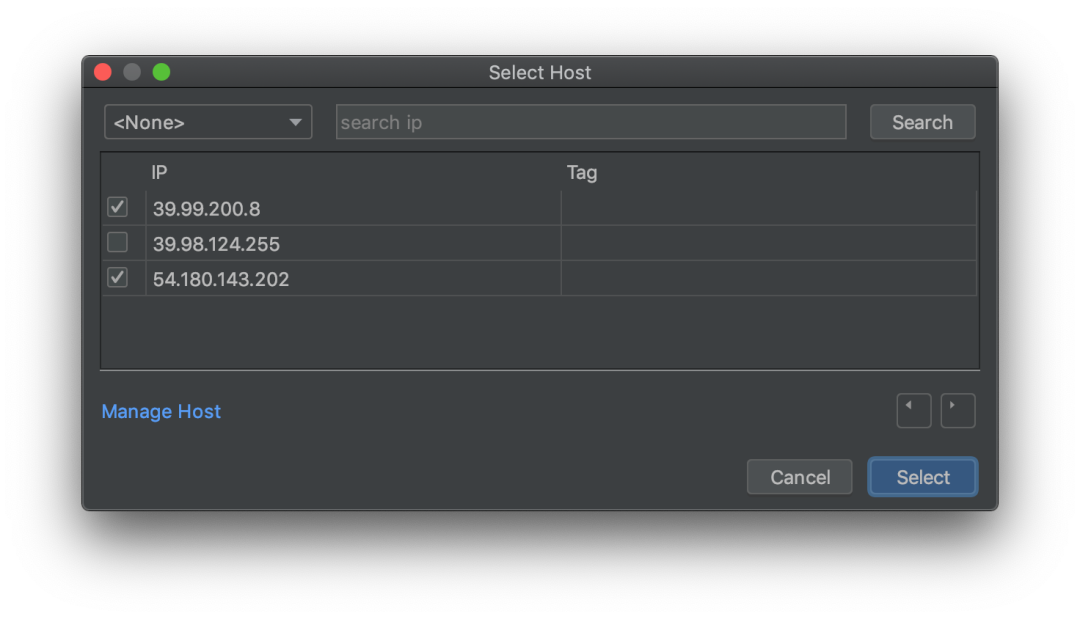Click the Tag column header
Screen dimensions: 1080x619
(x=581, y=172)
